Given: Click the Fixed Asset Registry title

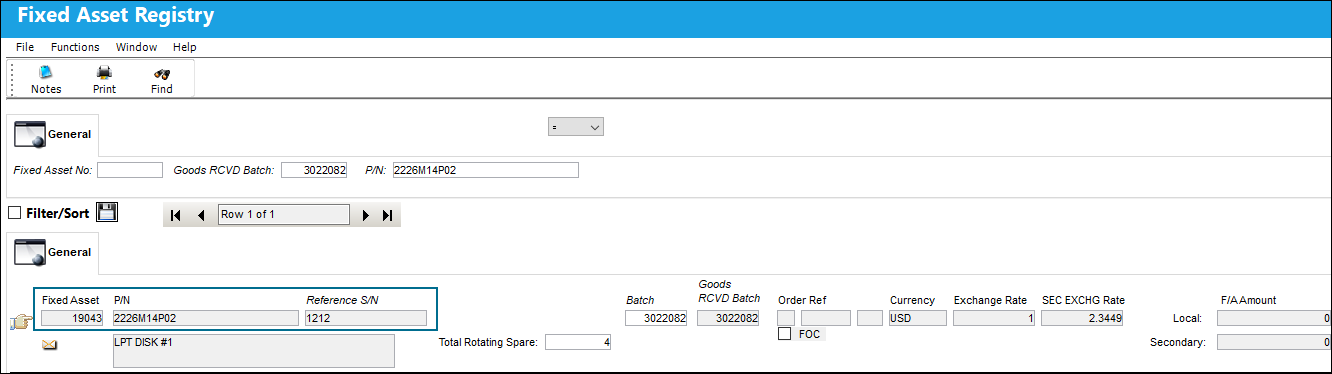Looking at the screenshot, I should click(x=115, y=16).
